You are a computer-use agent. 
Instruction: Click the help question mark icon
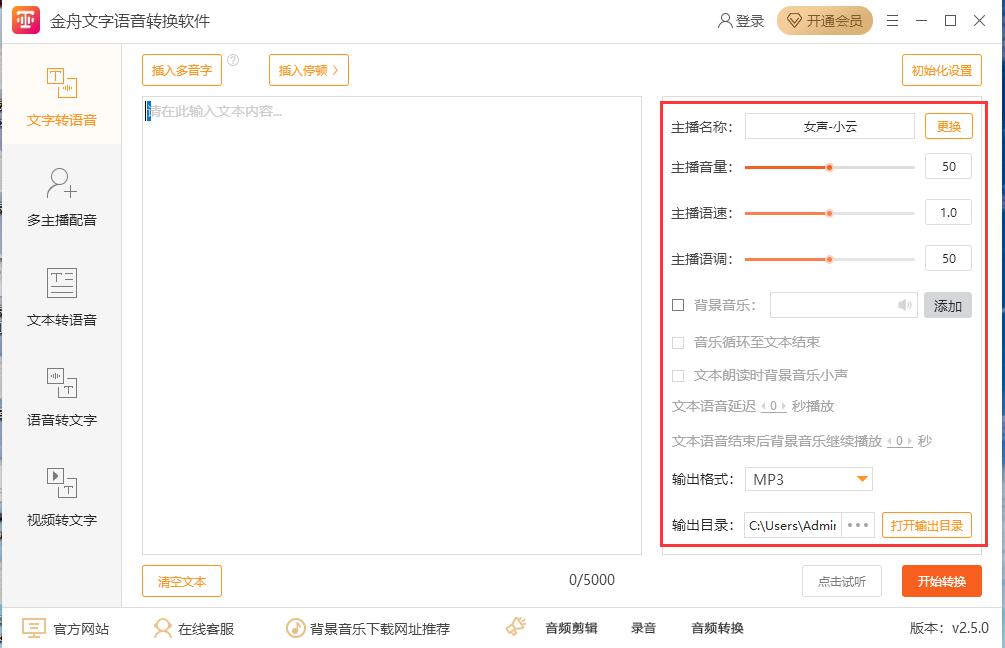[x=233, y=60]
